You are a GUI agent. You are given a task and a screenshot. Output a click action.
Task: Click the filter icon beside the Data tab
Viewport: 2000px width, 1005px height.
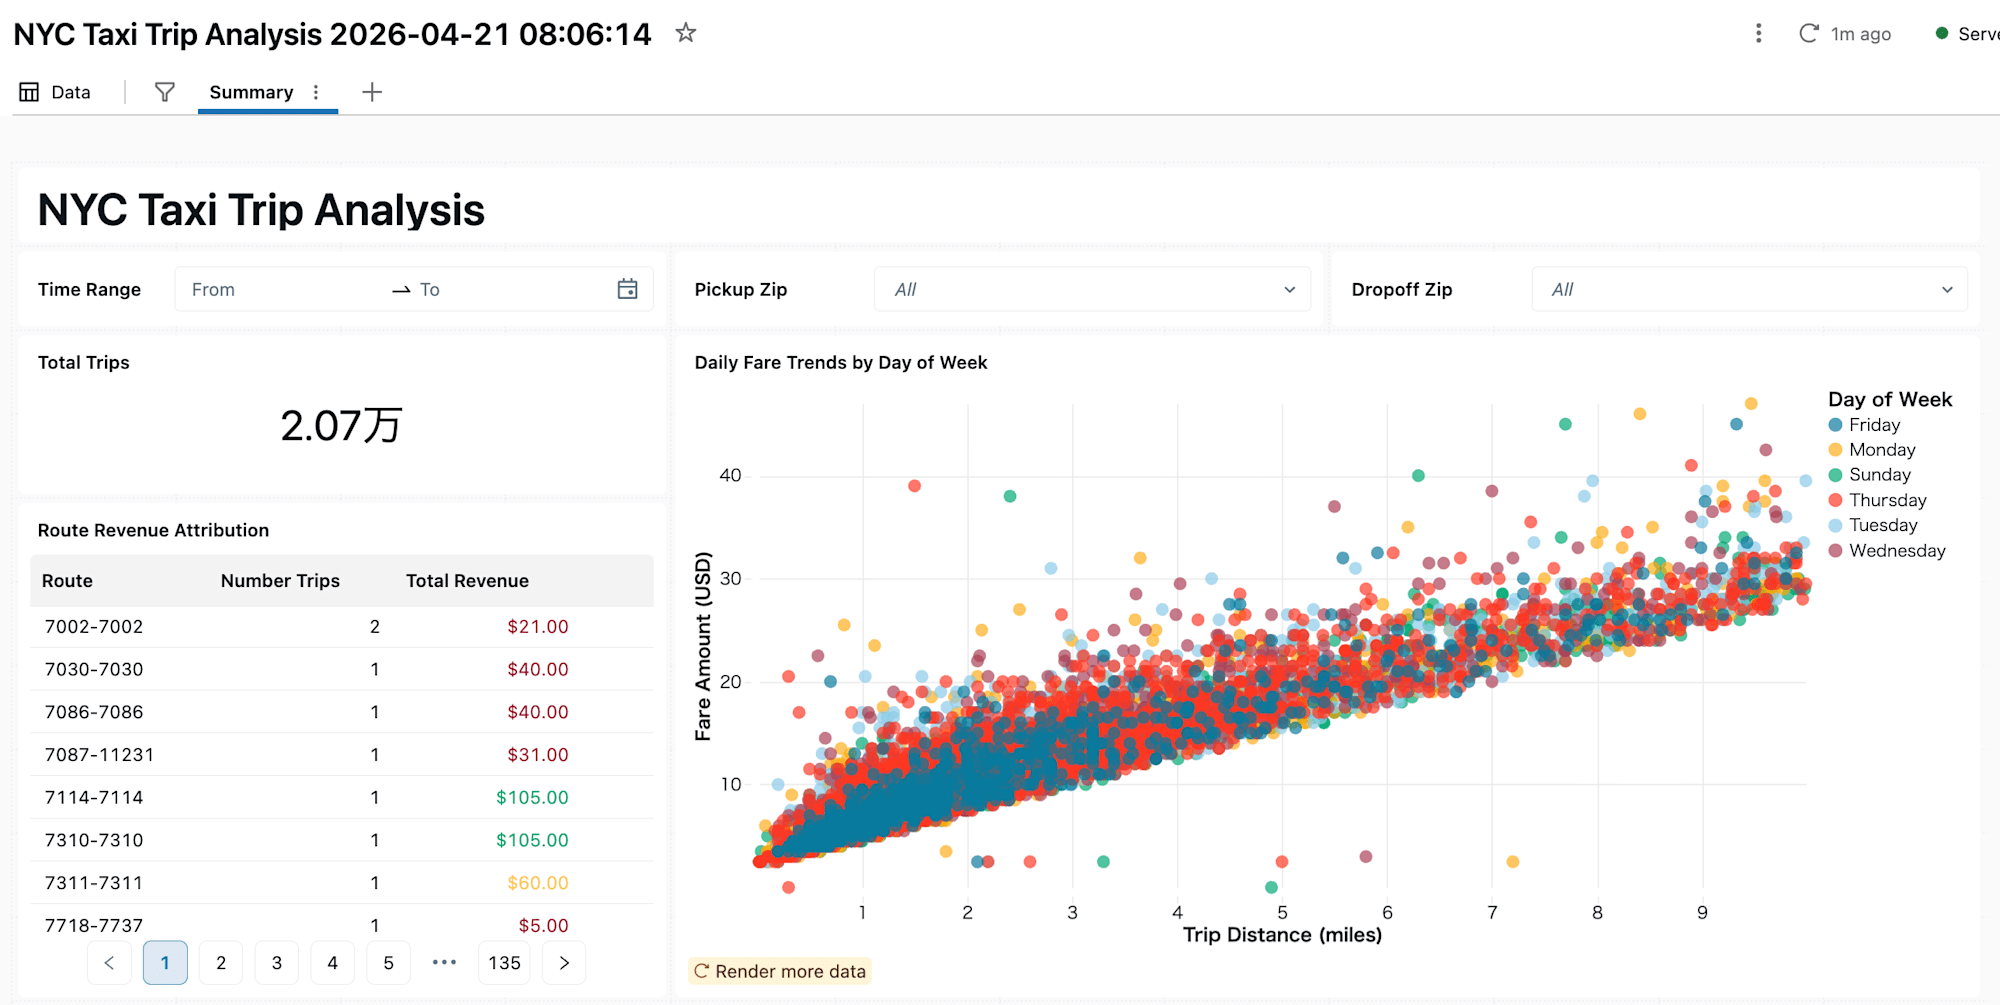click(x=164, y=92)
